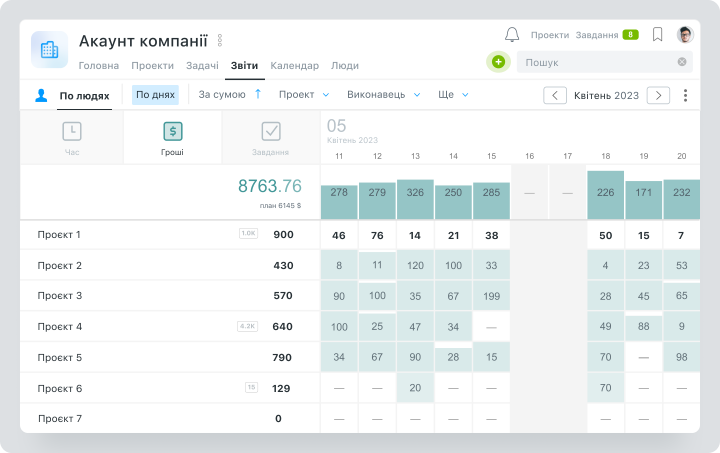
Task: Click the person icon beside По людях
Action: coord(41,95)
